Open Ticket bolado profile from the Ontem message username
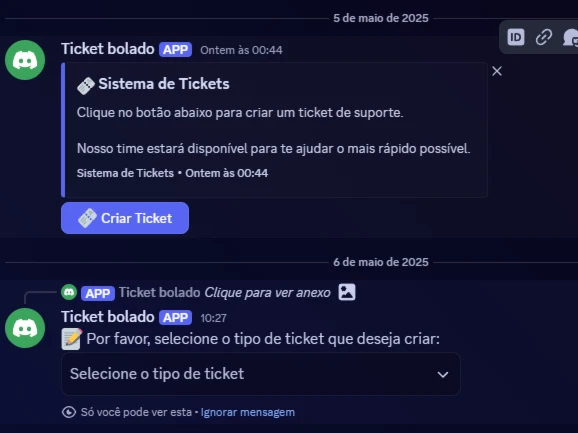 tap(108, 49)
